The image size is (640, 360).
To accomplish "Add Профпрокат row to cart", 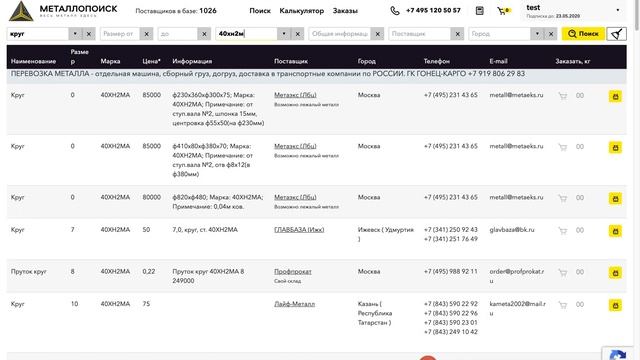I will (563, 272).
